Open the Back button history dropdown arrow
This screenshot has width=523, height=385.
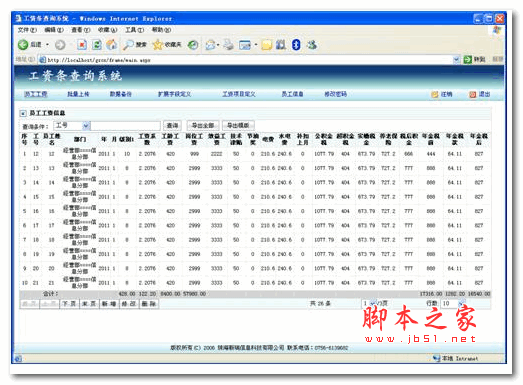pos(48,45)
